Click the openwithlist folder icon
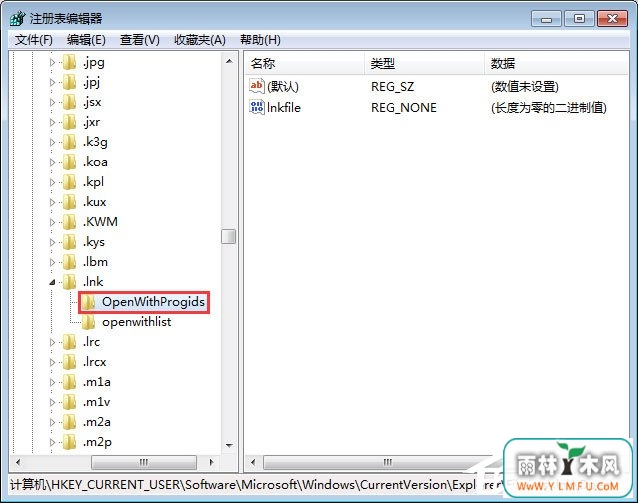Screen dimensions: 638x503 point(88,322)
